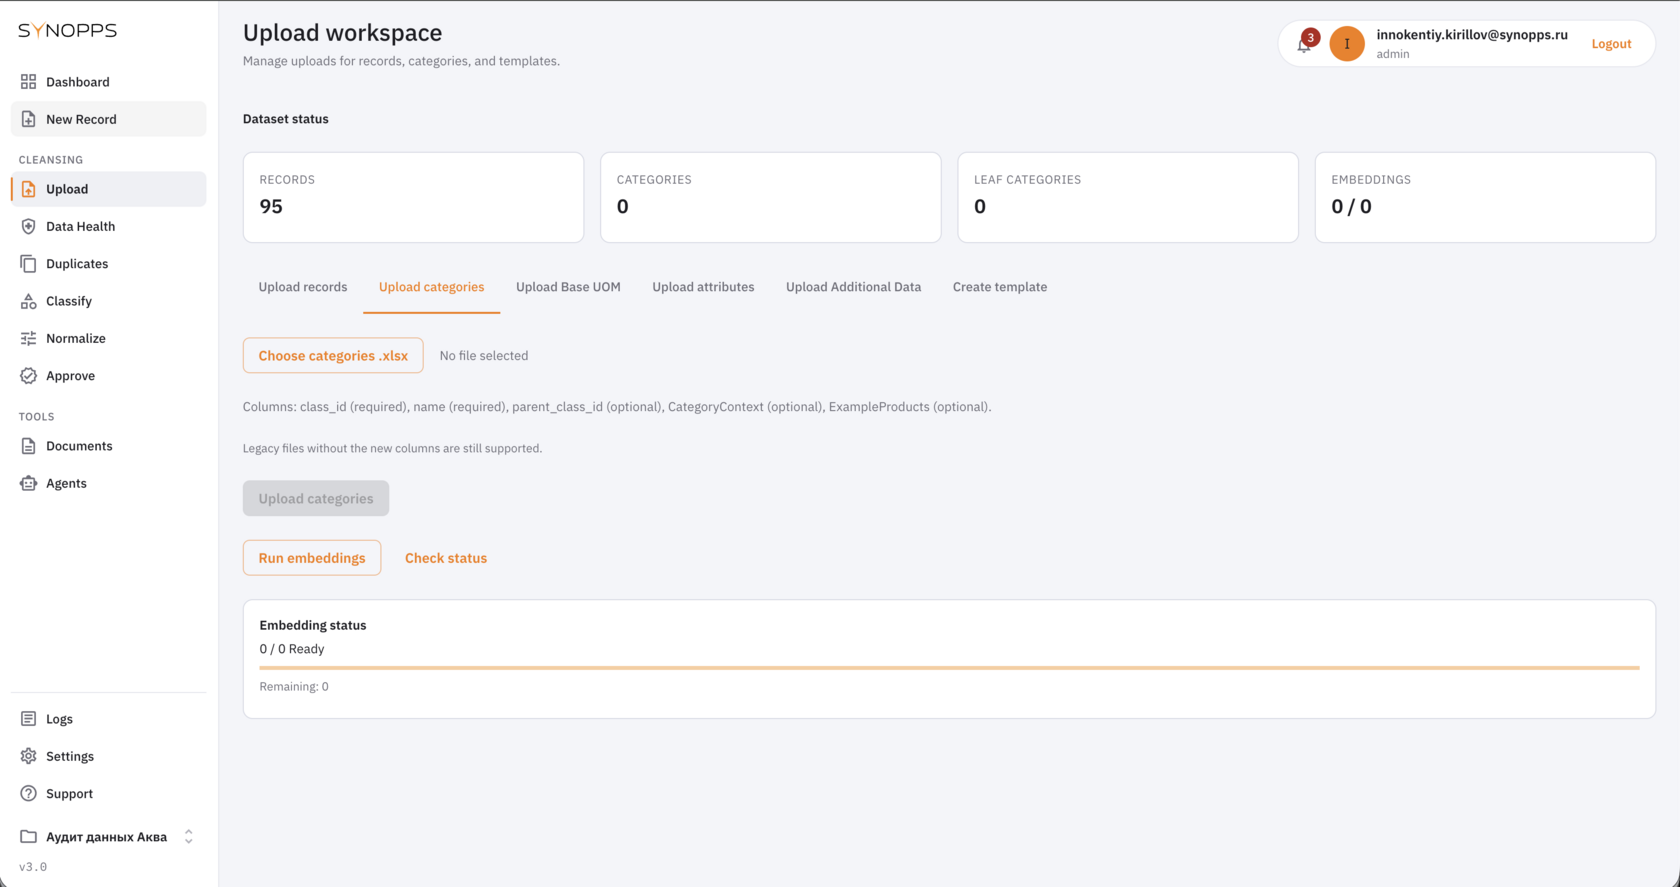
Task: Select the Classify shapes icon
Action: [28, 301]
